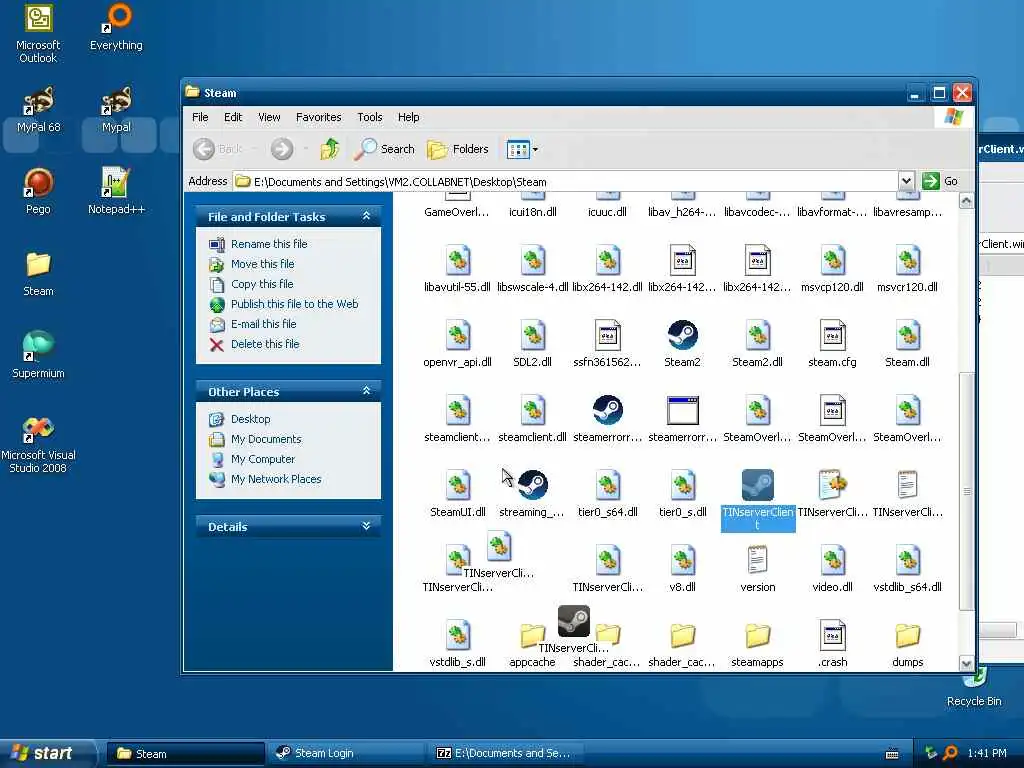The height and width of the screenshot is (768, 1024).
Task: Click the Search toolbar button
Action: click(384, 149)
